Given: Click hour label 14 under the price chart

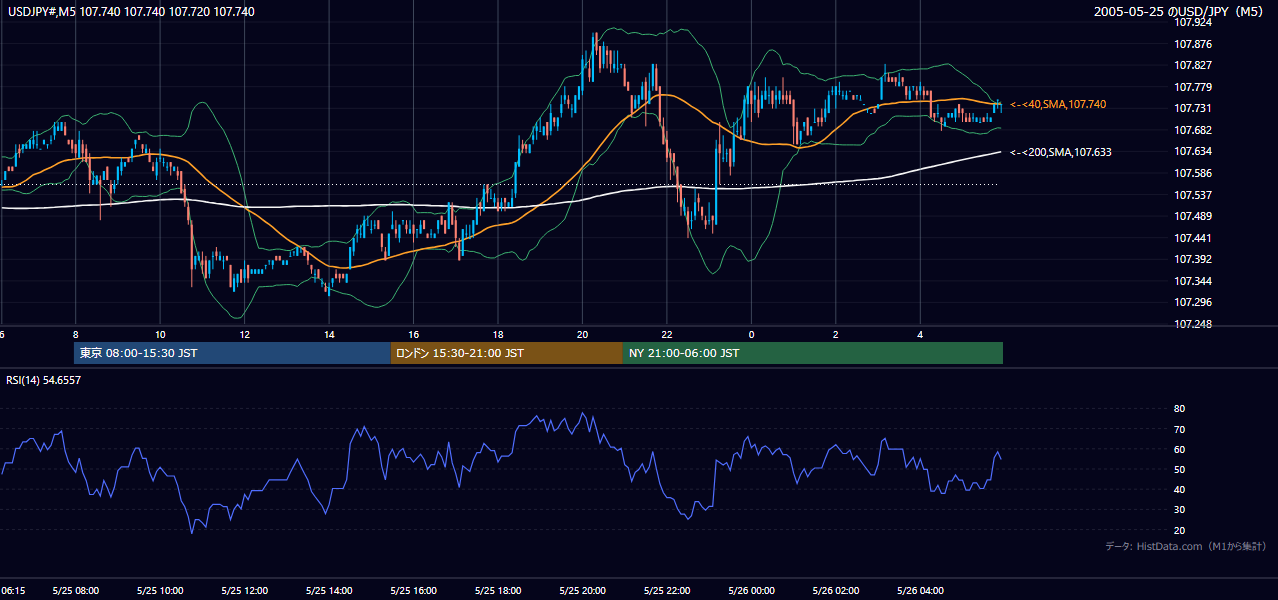Looking at the screenshot, I should click(x=329, y=335).
